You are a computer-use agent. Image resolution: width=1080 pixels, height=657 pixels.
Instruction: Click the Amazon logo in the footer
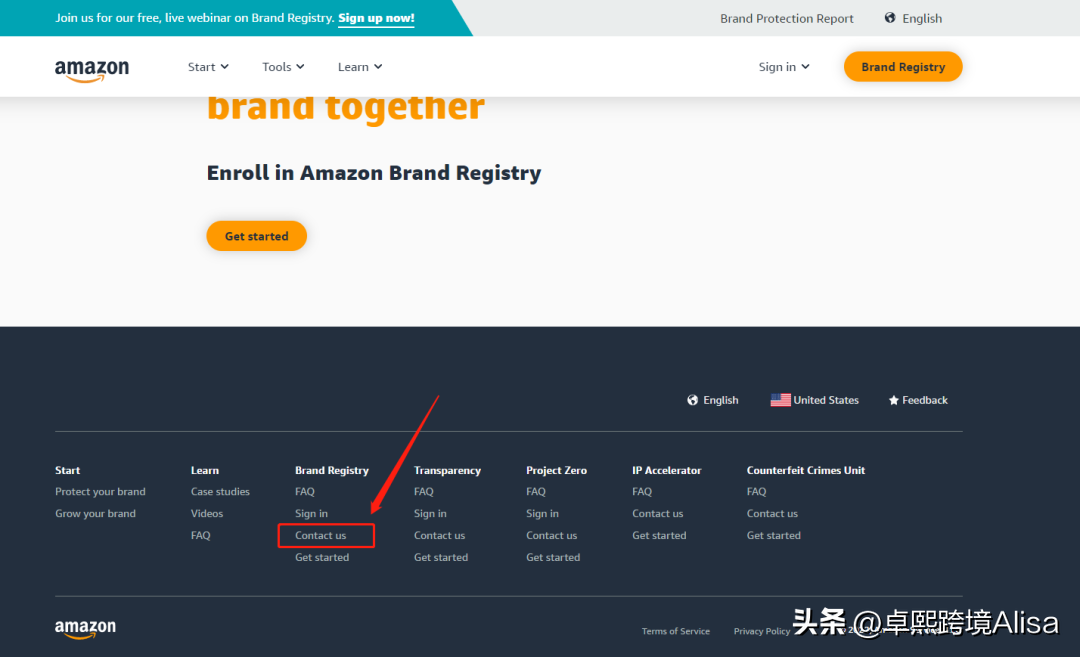pyautogui.click(x=85, y=629)
